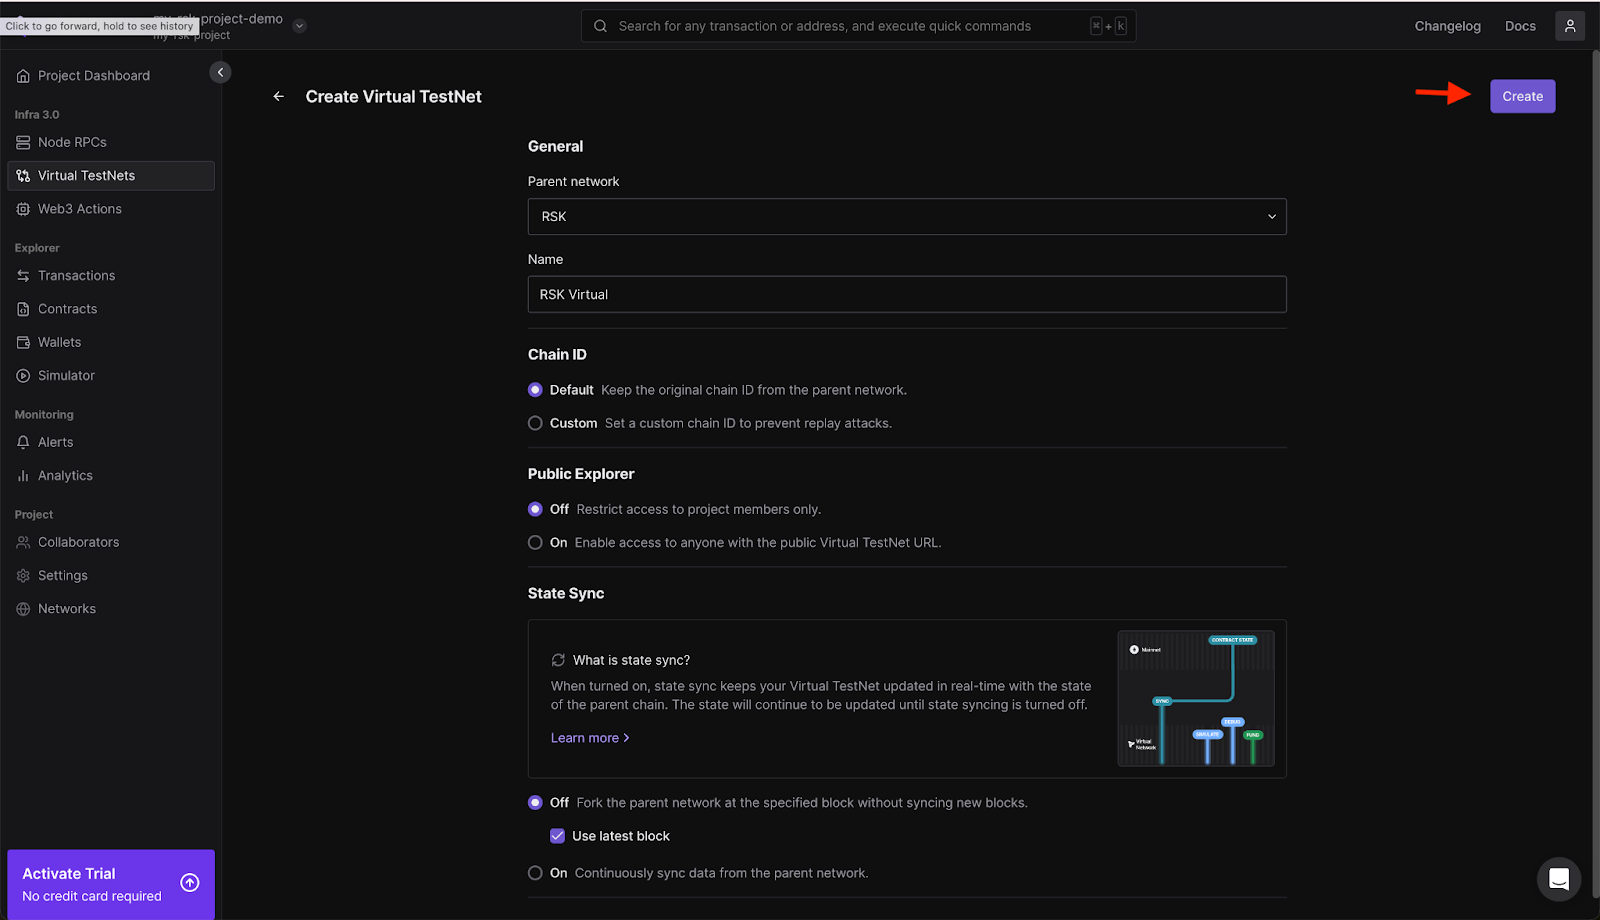Enable State Sync On option

pyautogui.click(x=535, y=873)
